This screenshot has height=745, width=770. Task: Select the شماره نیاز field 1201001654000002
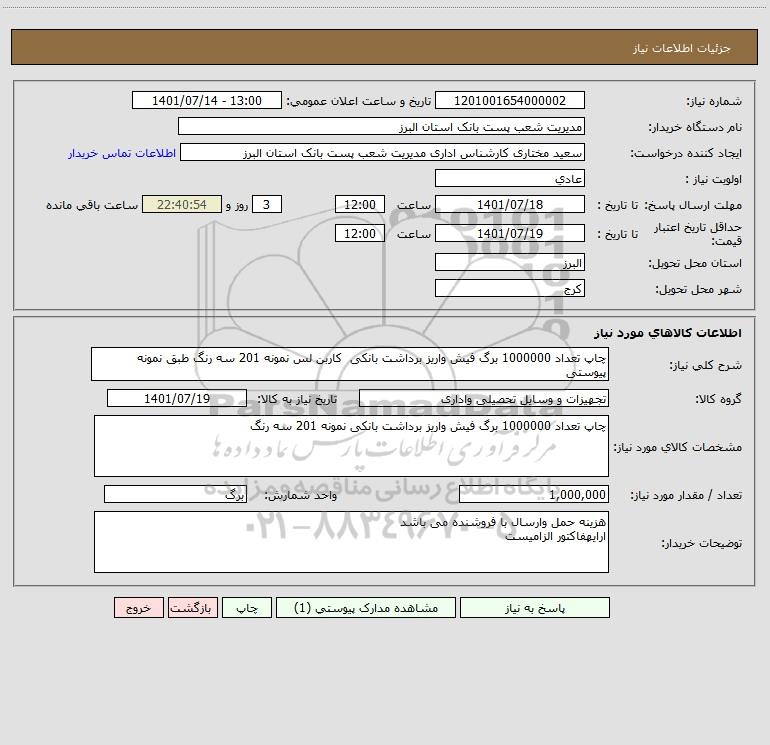510,100
